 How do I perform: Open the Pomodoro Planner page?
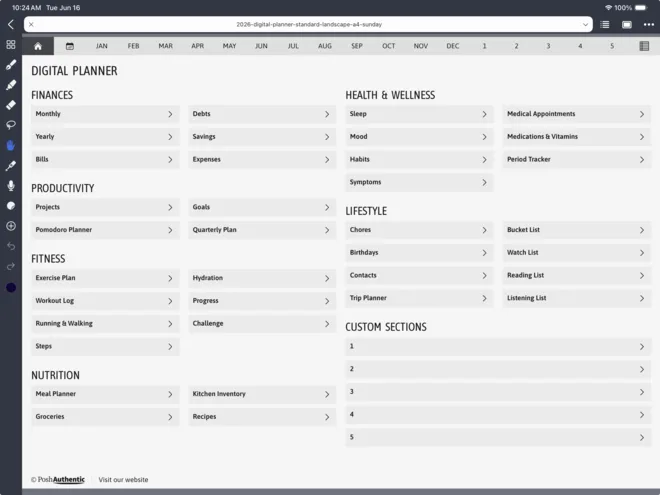coord(105,230)
